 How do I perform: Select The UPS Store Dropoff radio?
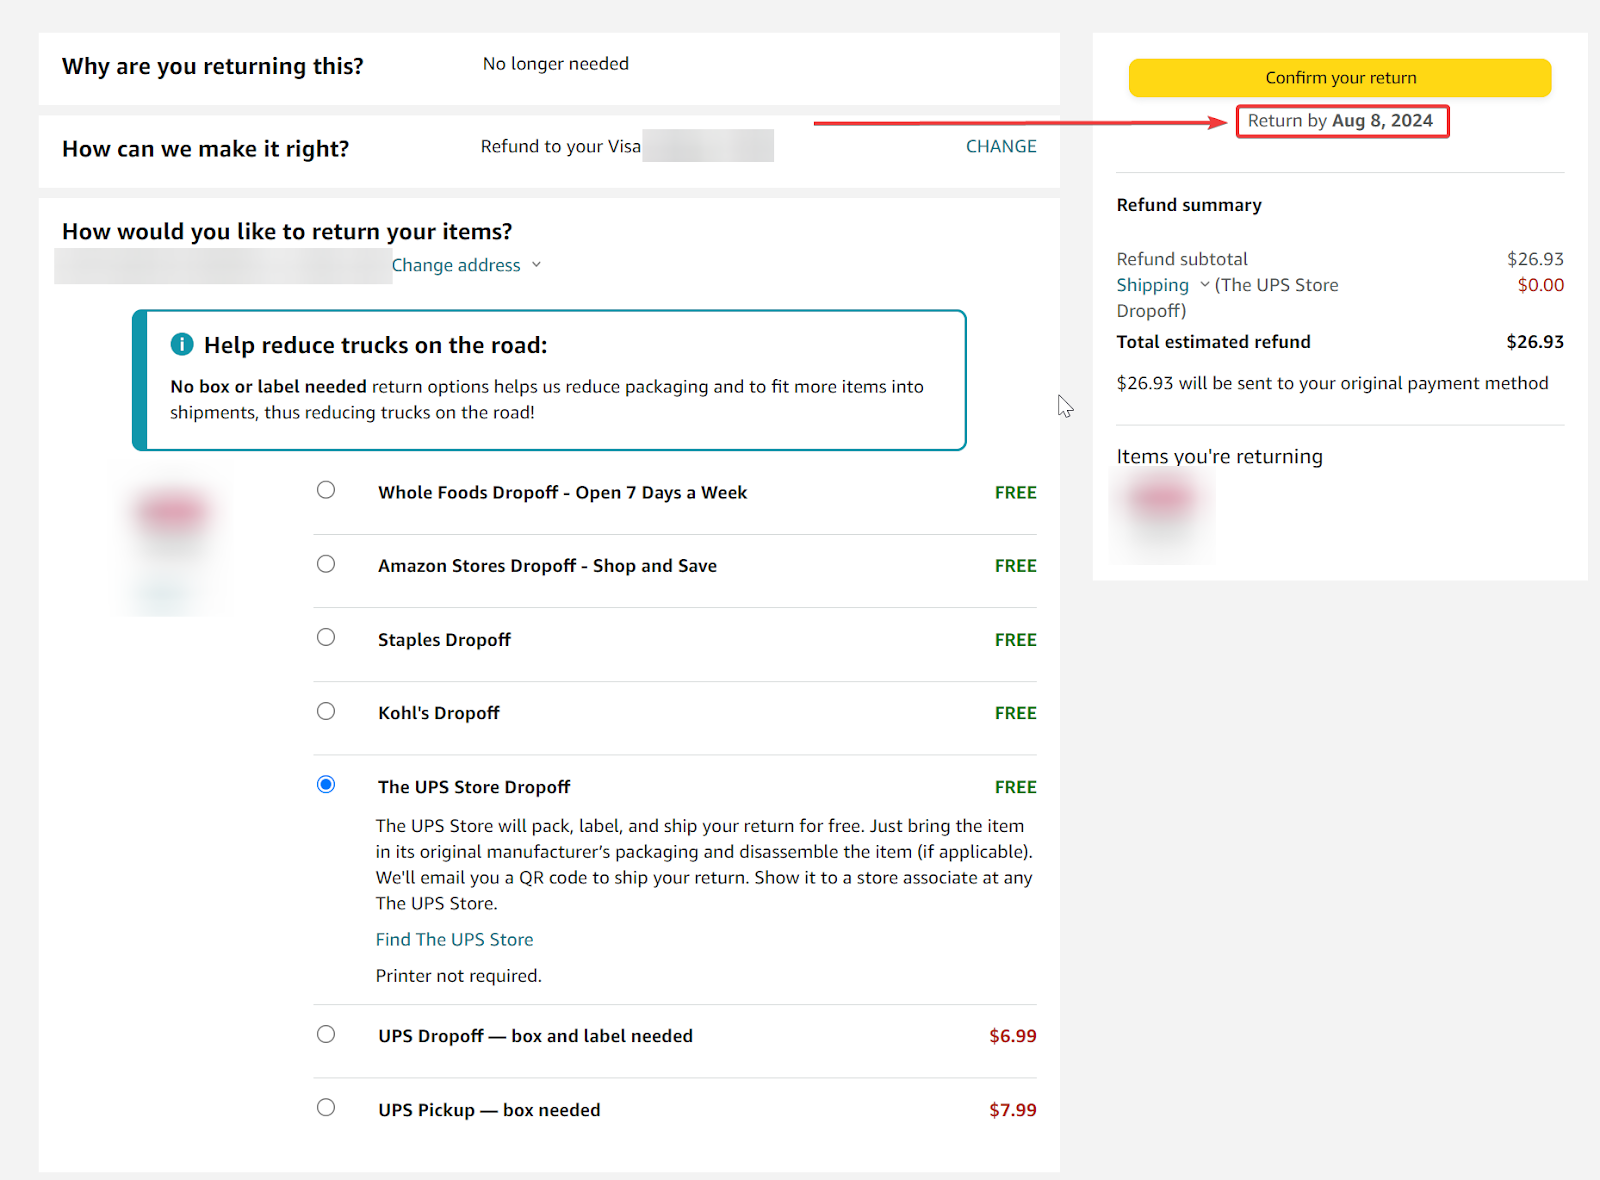coord(326,785)
